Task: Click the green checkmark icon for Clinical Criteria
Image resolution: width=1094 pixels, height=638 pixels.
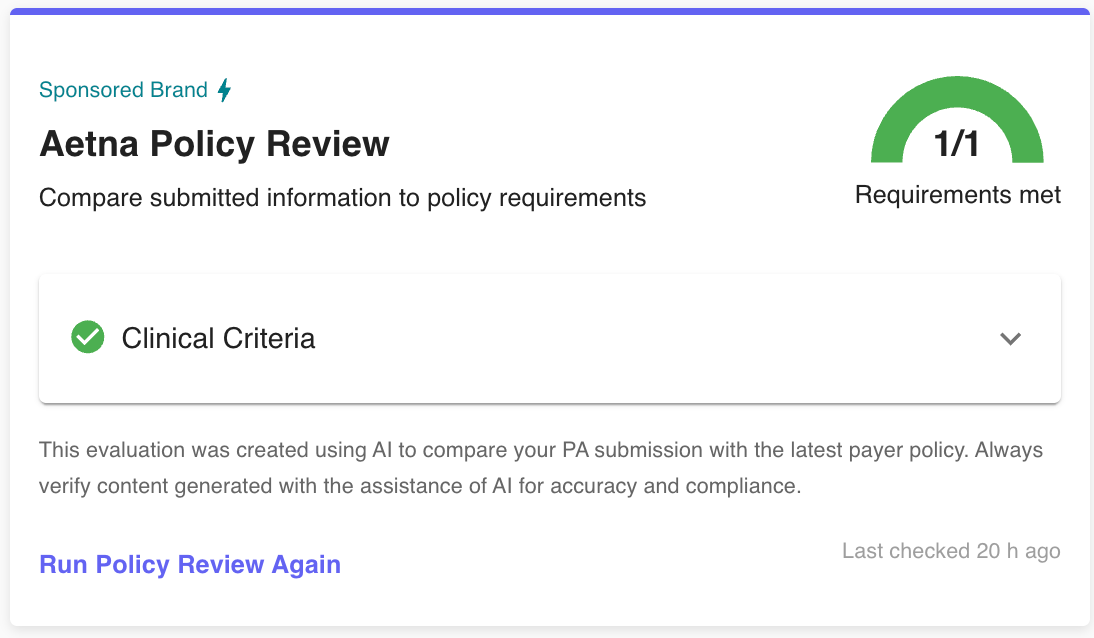Action: [x=88, y=337]
